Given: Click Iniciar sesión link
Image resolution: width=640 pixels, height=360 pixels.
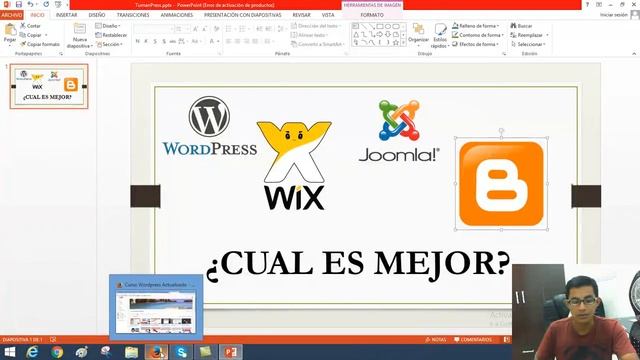Looking at the screenshot, I should pyautogui.click(x=613, y=15).
